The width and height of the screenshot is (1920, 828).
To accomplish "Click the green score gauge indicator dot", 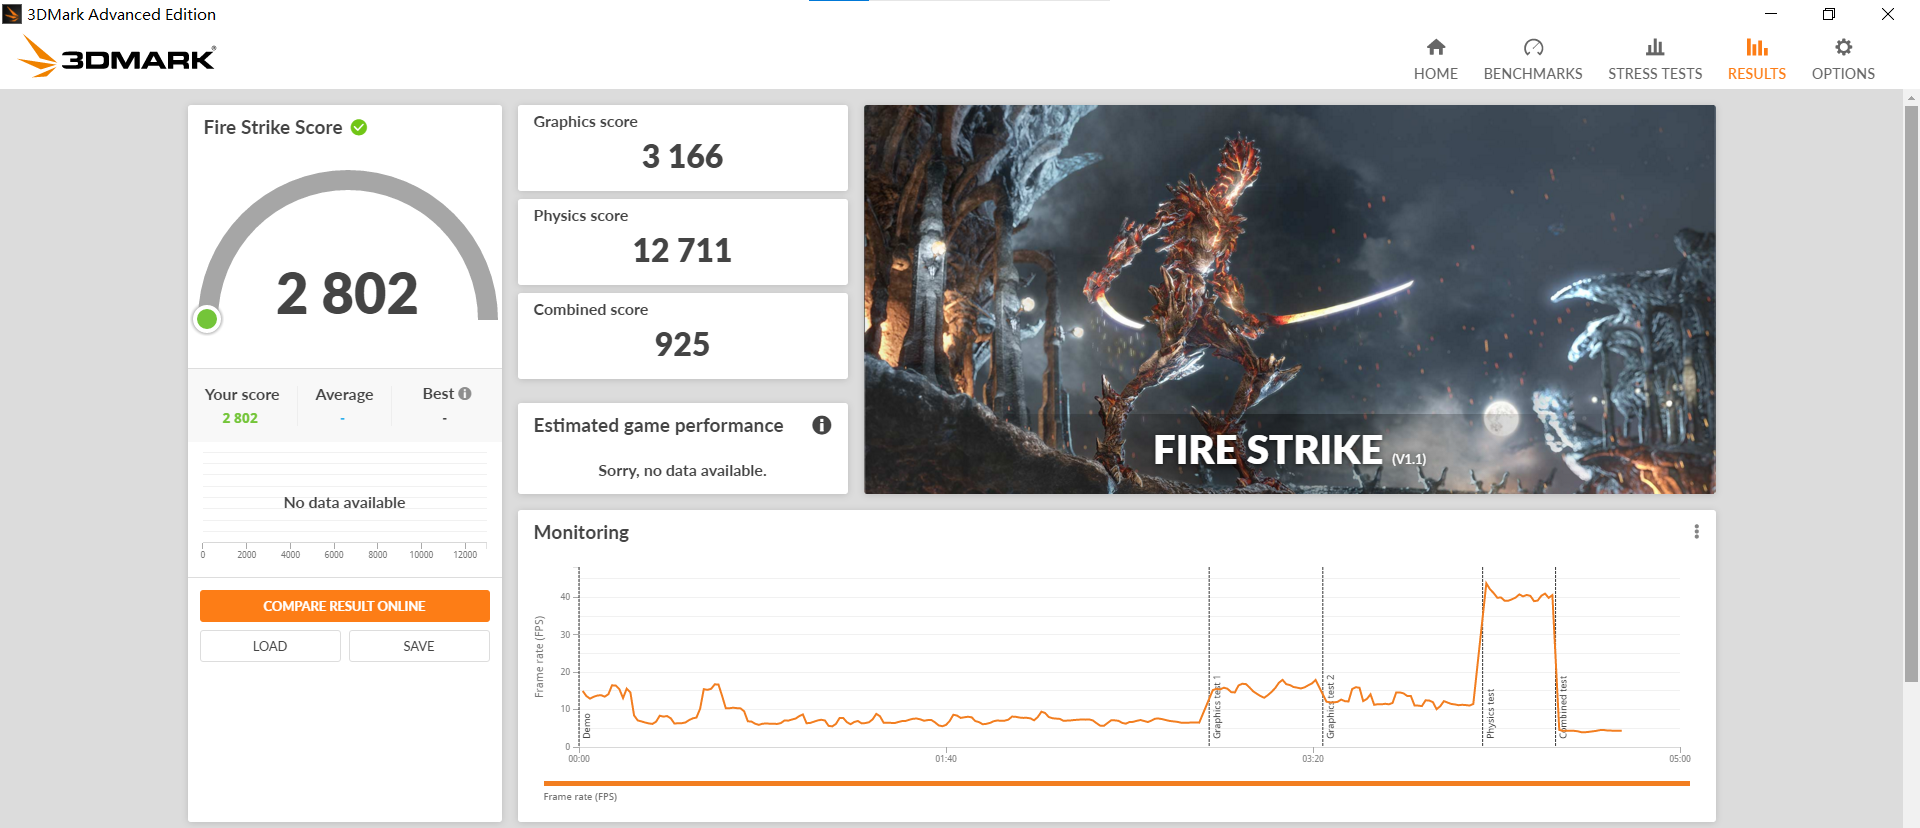I will tap(207, 319).
